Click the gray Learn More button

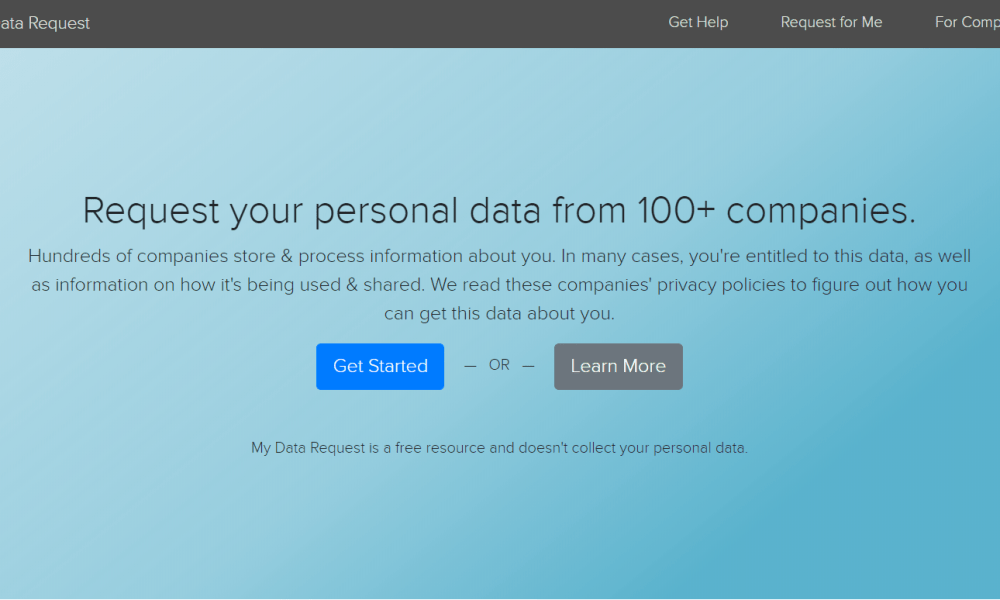(x=618, y=366)
